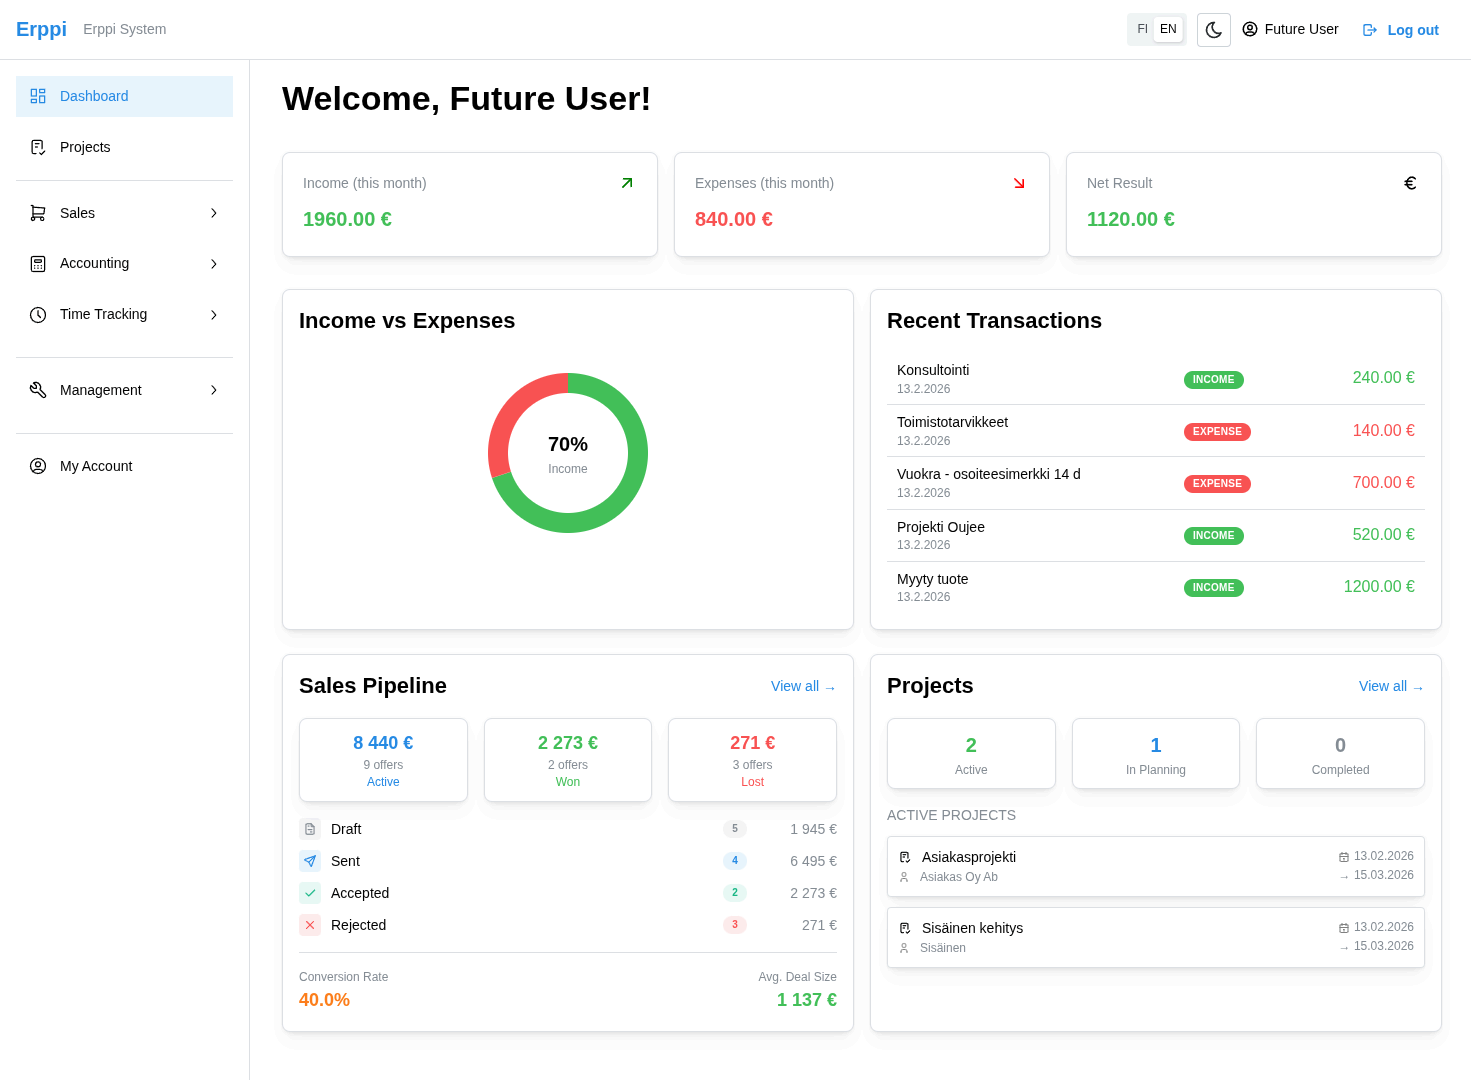Click the logout arrow icon
The image size is (1471, 1080).
(x=1370, y=30)
